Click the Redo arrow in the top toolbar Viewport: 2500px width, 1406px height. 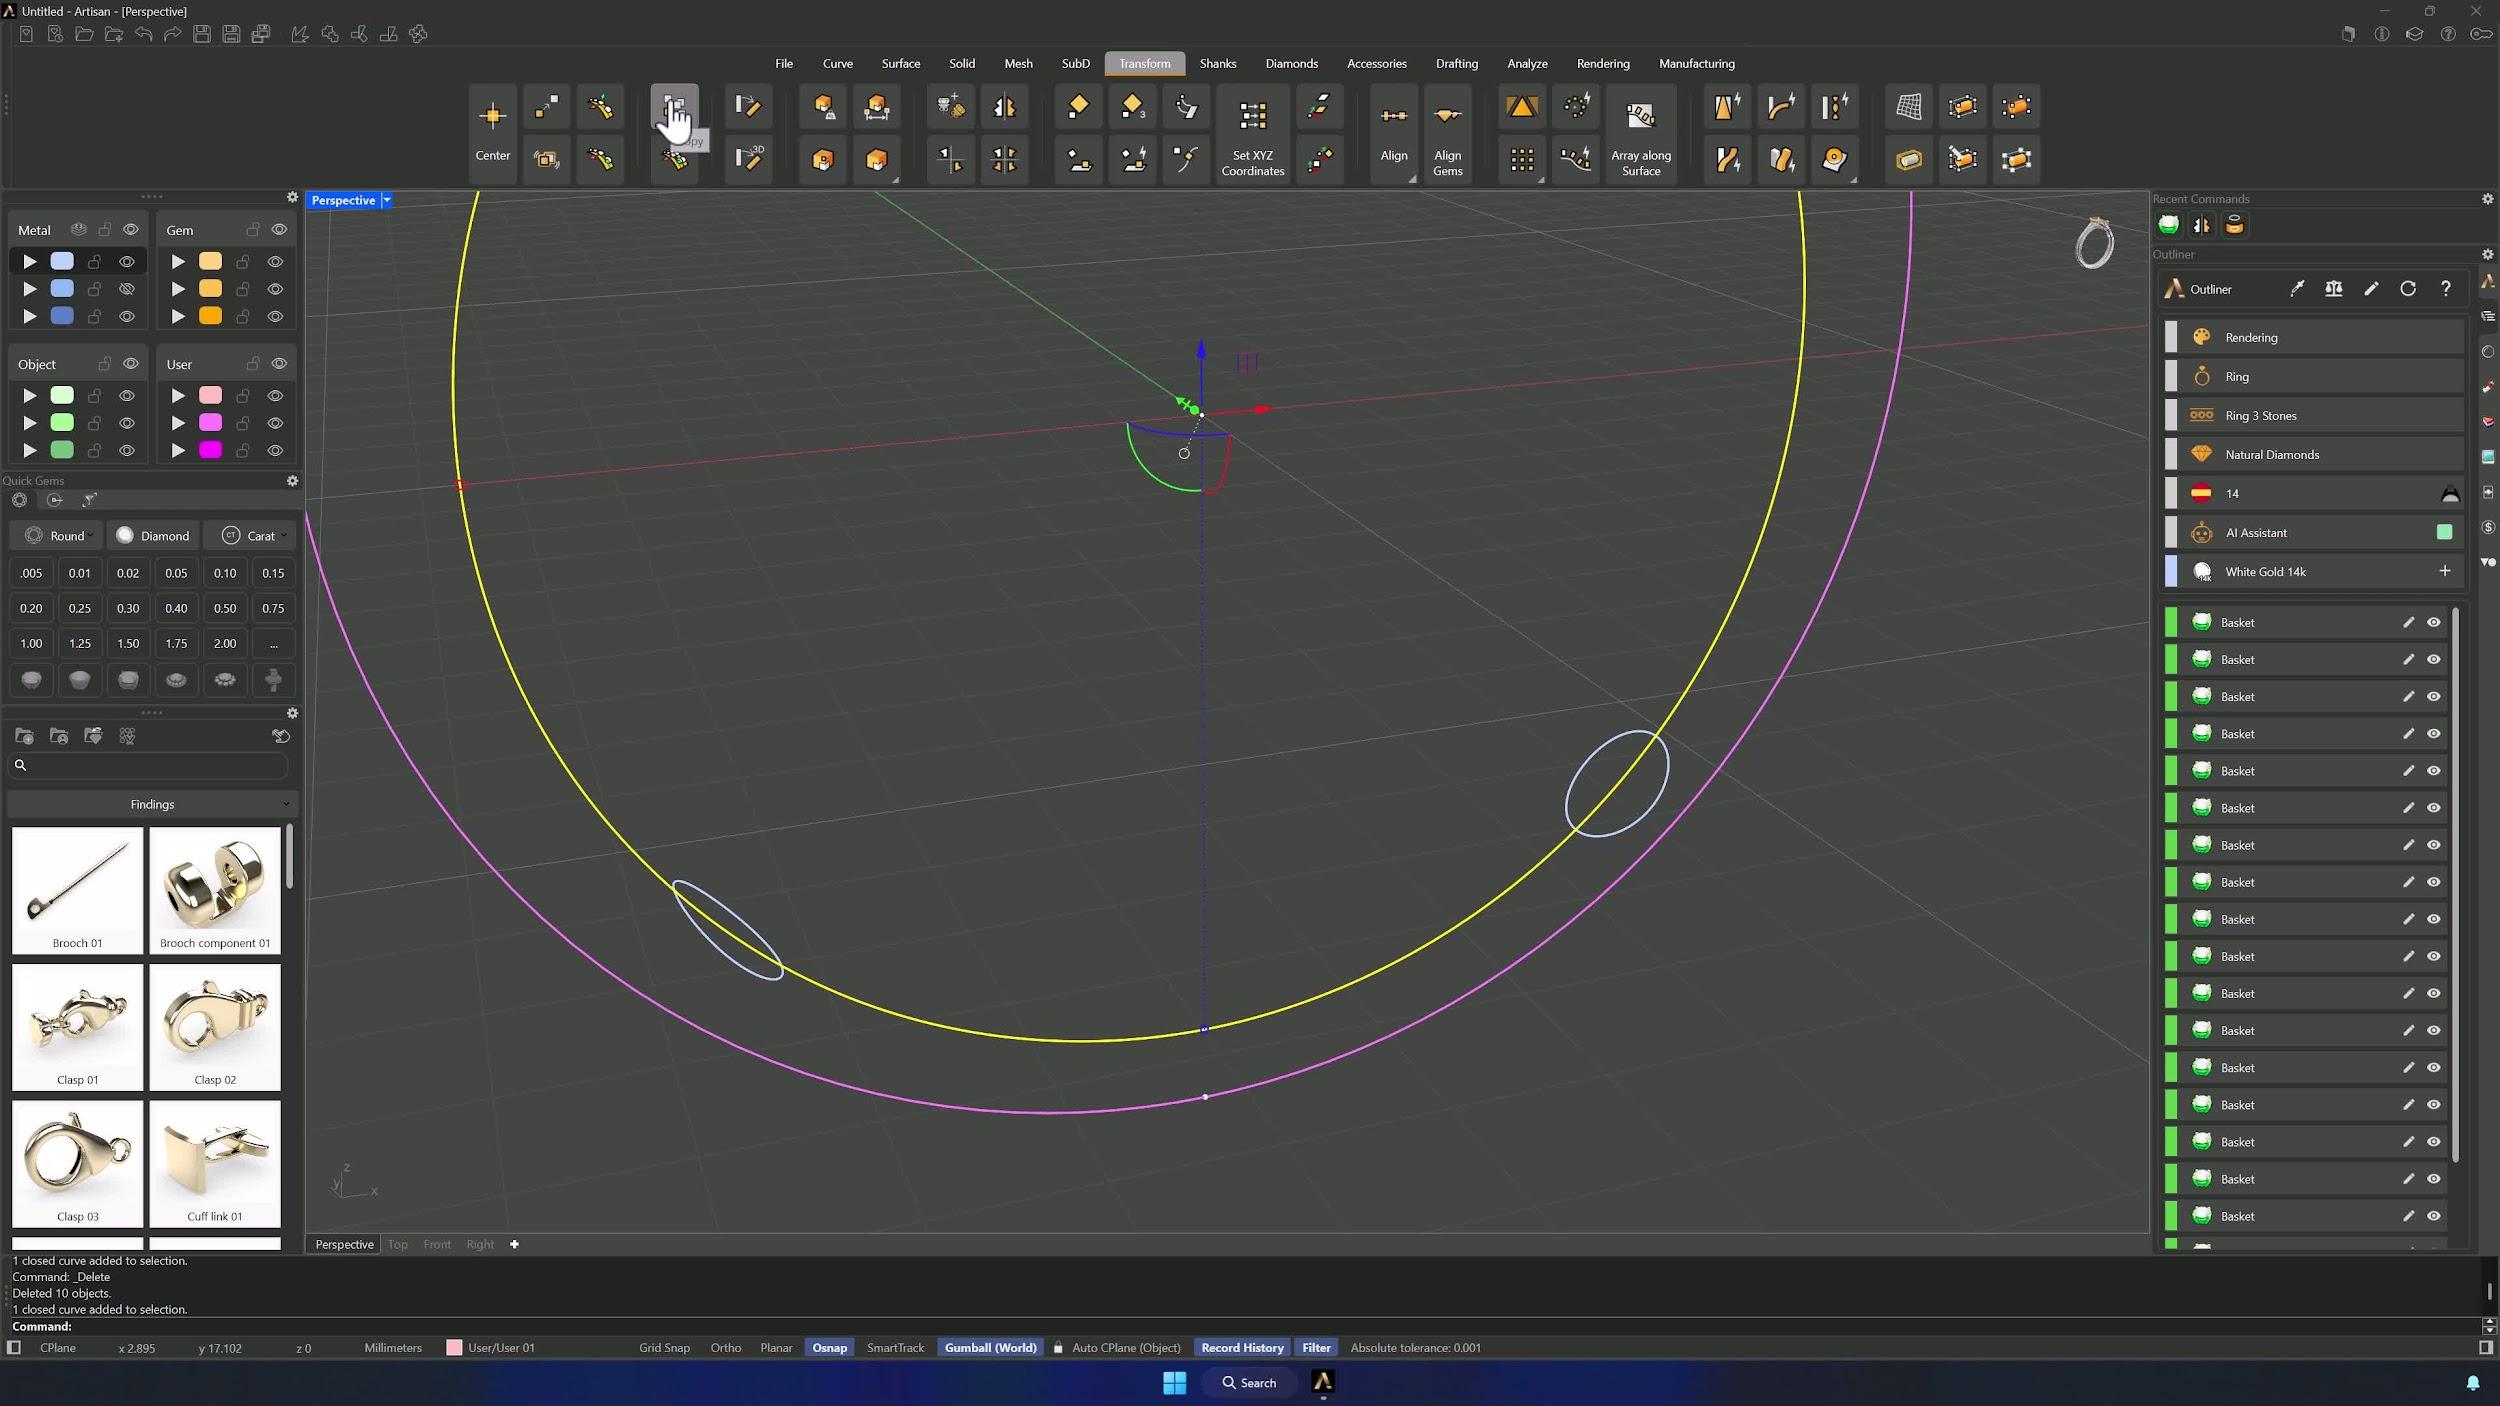(x=172, y=34)
